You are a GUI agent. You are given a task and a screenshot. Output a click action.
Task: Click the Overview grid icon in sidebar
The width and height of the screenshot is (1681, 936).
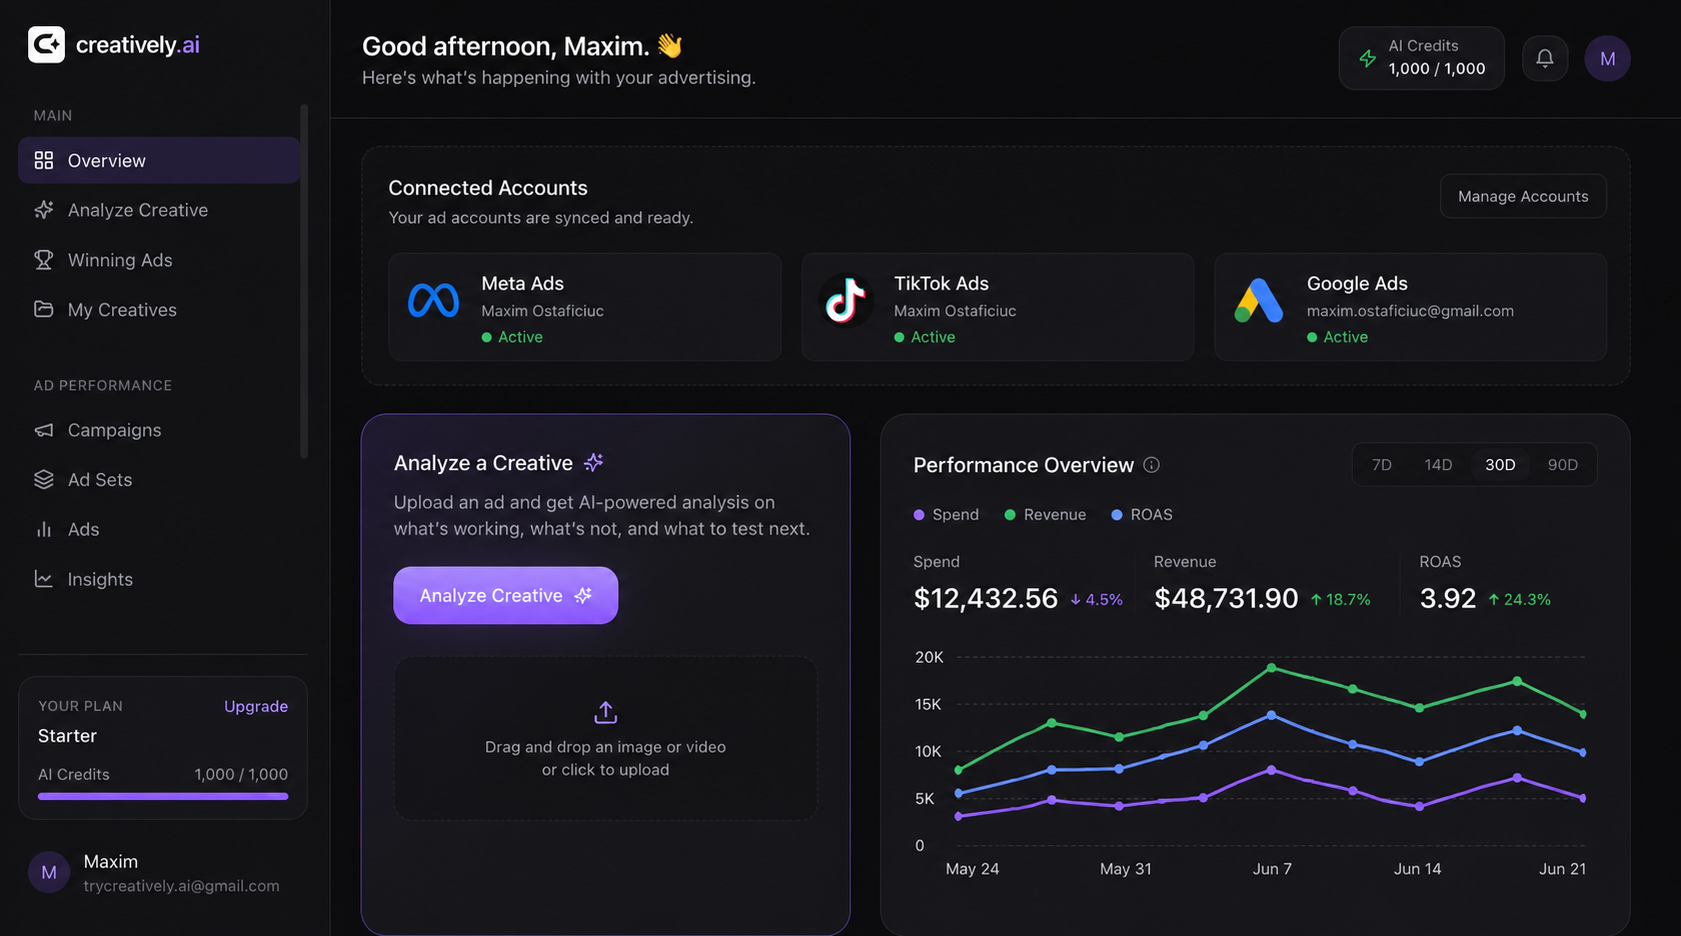point(44,160)
